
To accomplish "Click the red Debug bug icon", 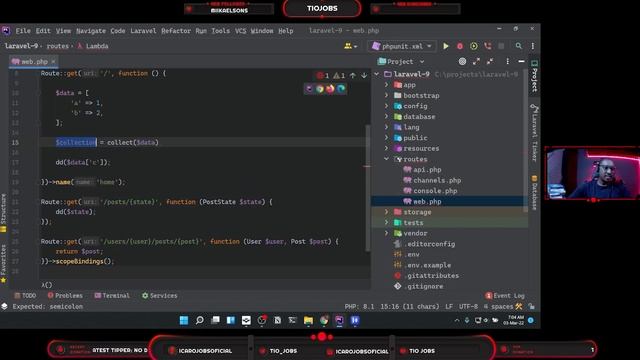I will click(460, 46).
